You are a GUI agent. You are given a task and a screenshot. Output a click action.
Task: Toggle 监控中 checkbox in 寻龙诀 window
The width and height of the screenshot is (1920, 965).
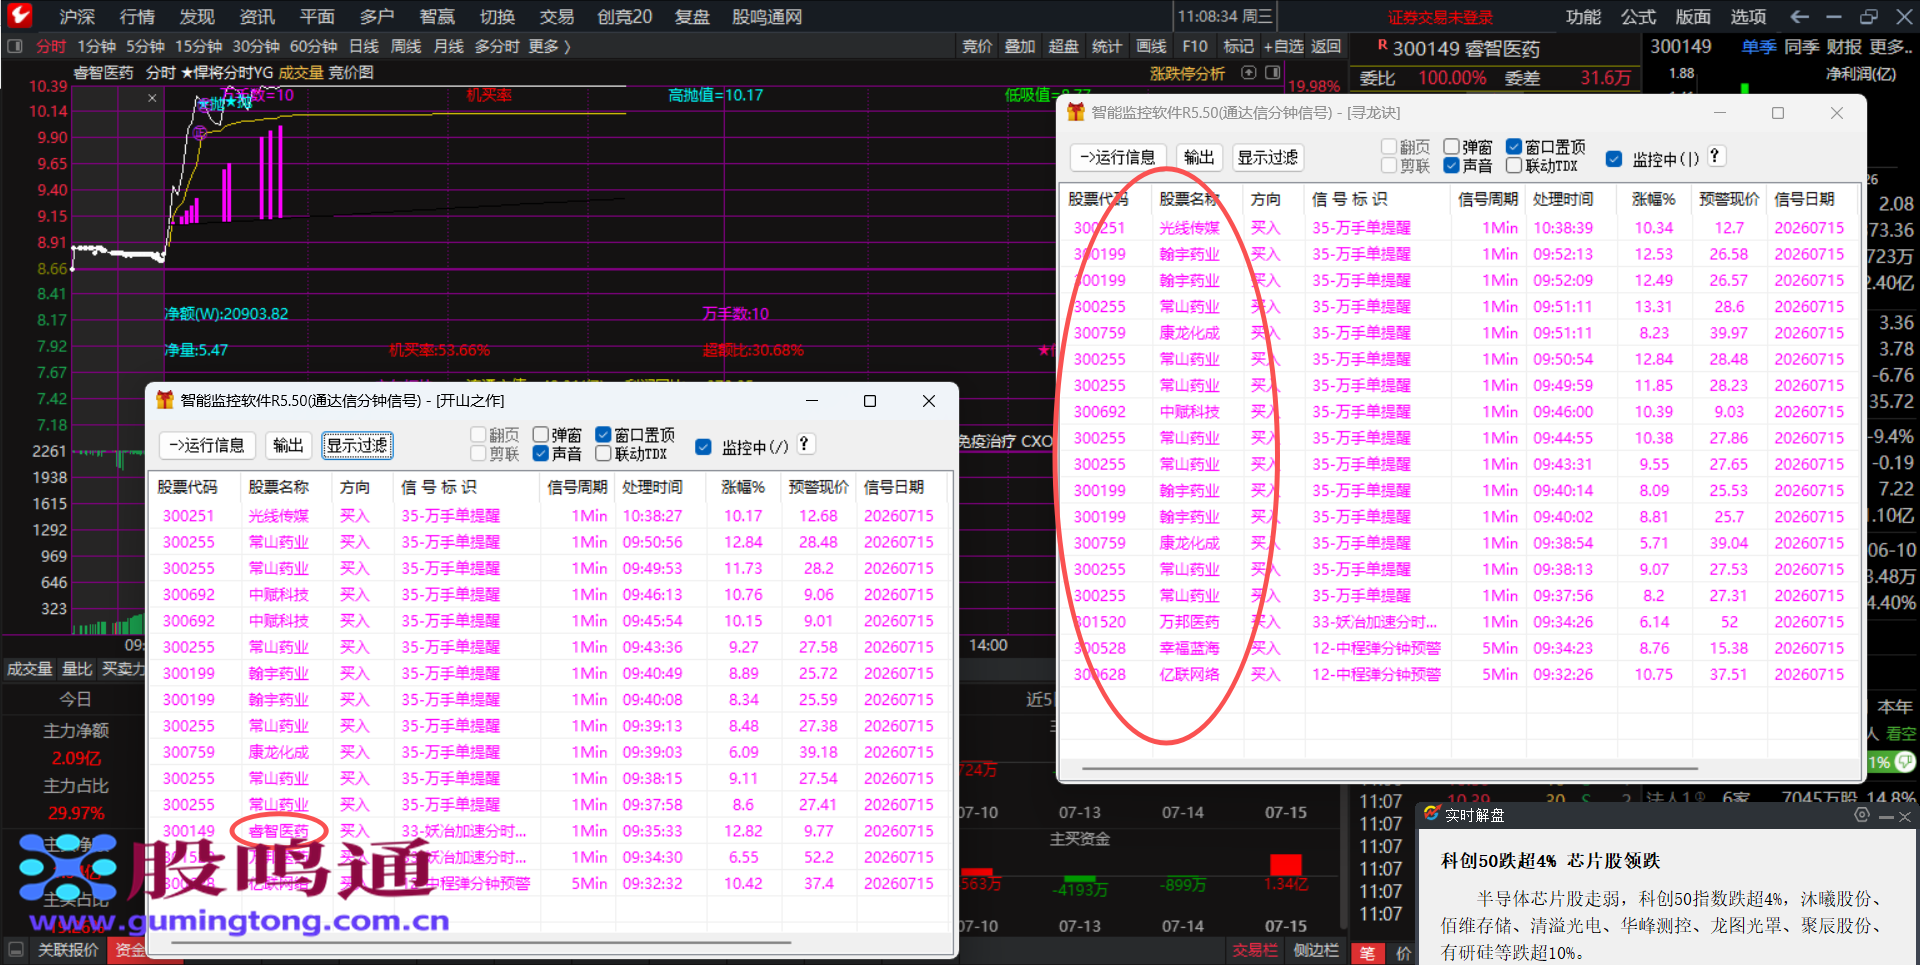1614,159
